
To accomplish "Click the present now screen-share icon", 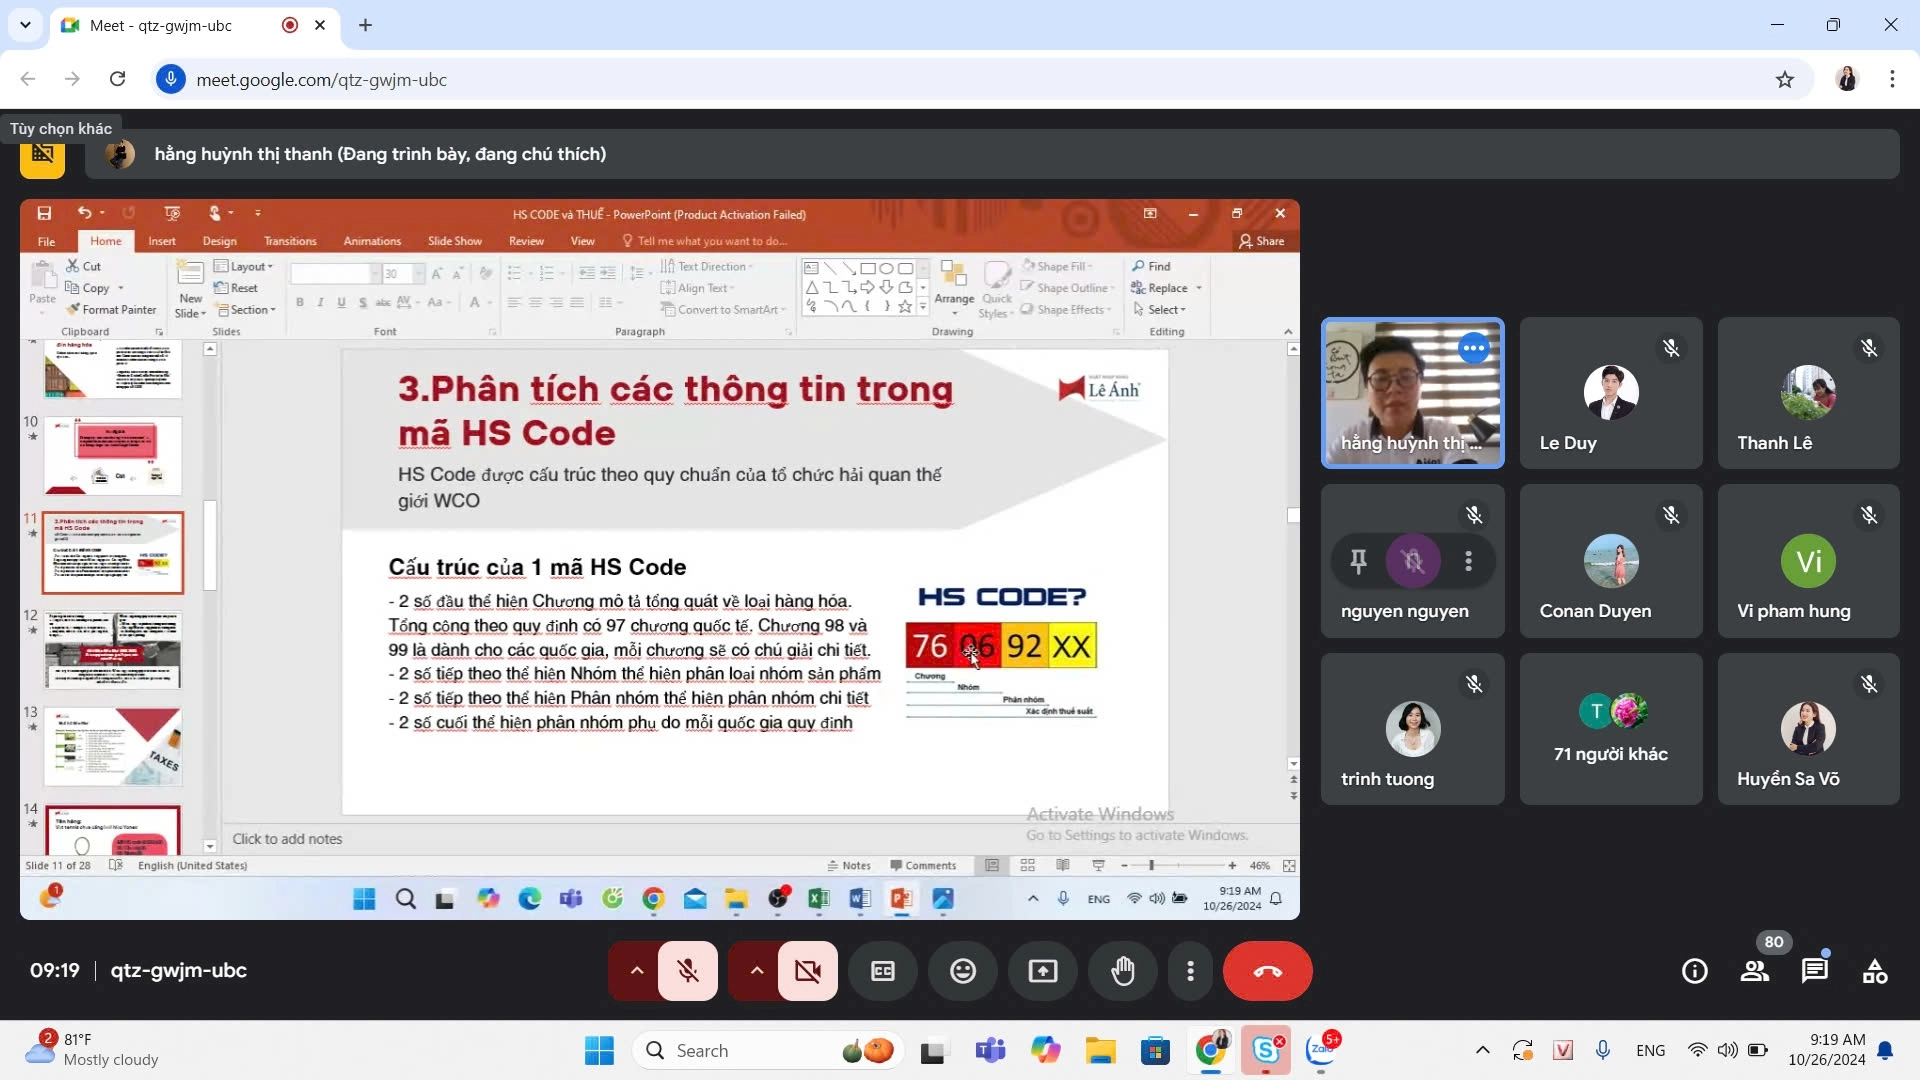I will point(1043,971).
